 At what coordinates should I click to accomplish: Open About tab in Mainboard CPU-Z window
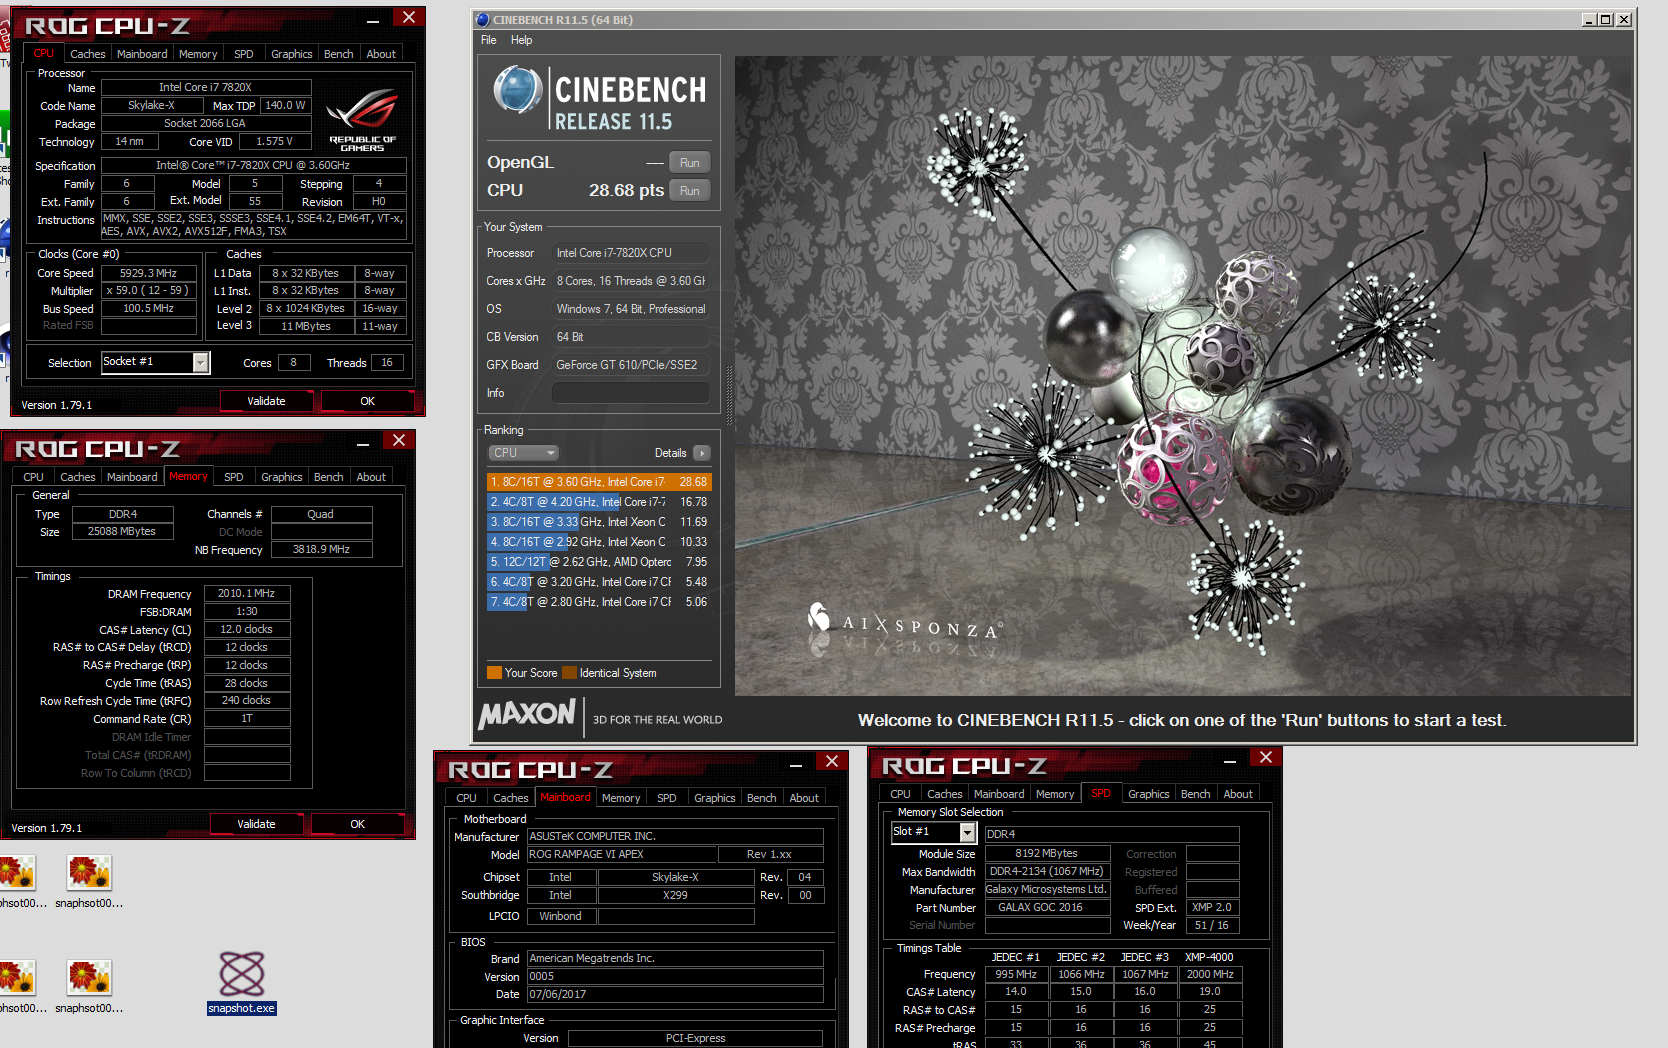pyautogui.click(x=804, y=798)
